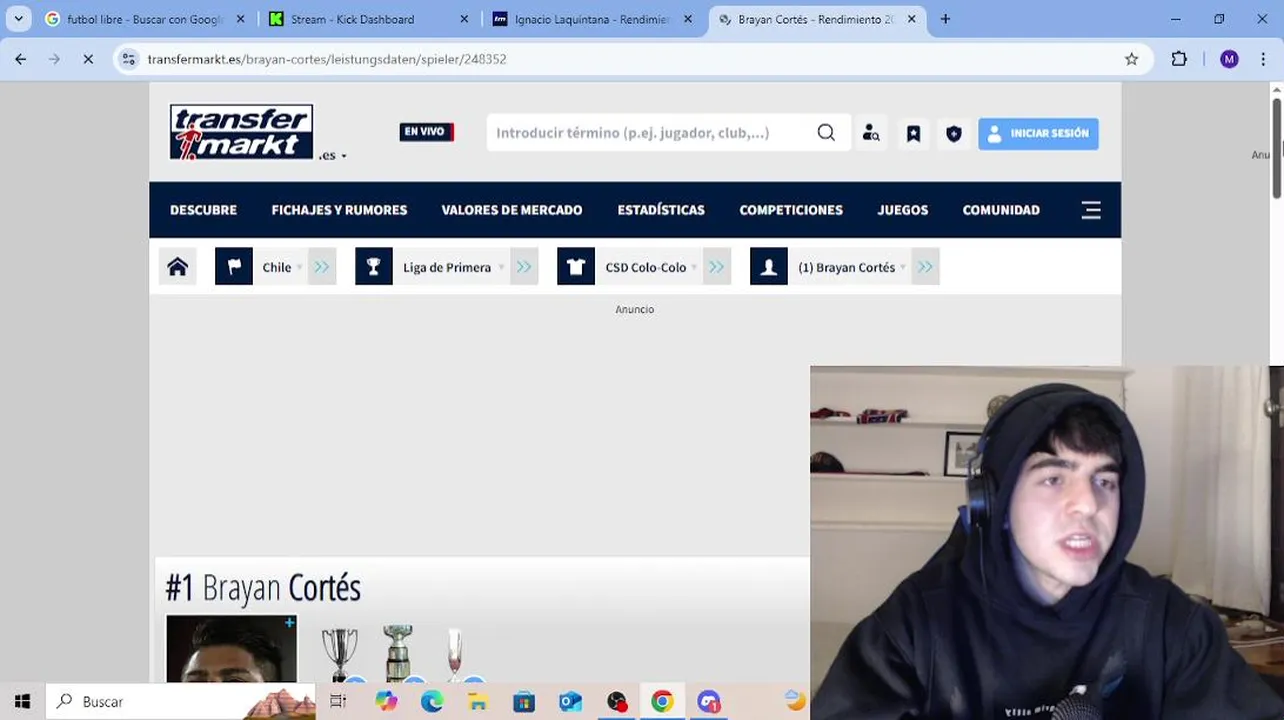Open the Chrome profile avatar M
1284x720 pixels.
(x=1229, y=59)
